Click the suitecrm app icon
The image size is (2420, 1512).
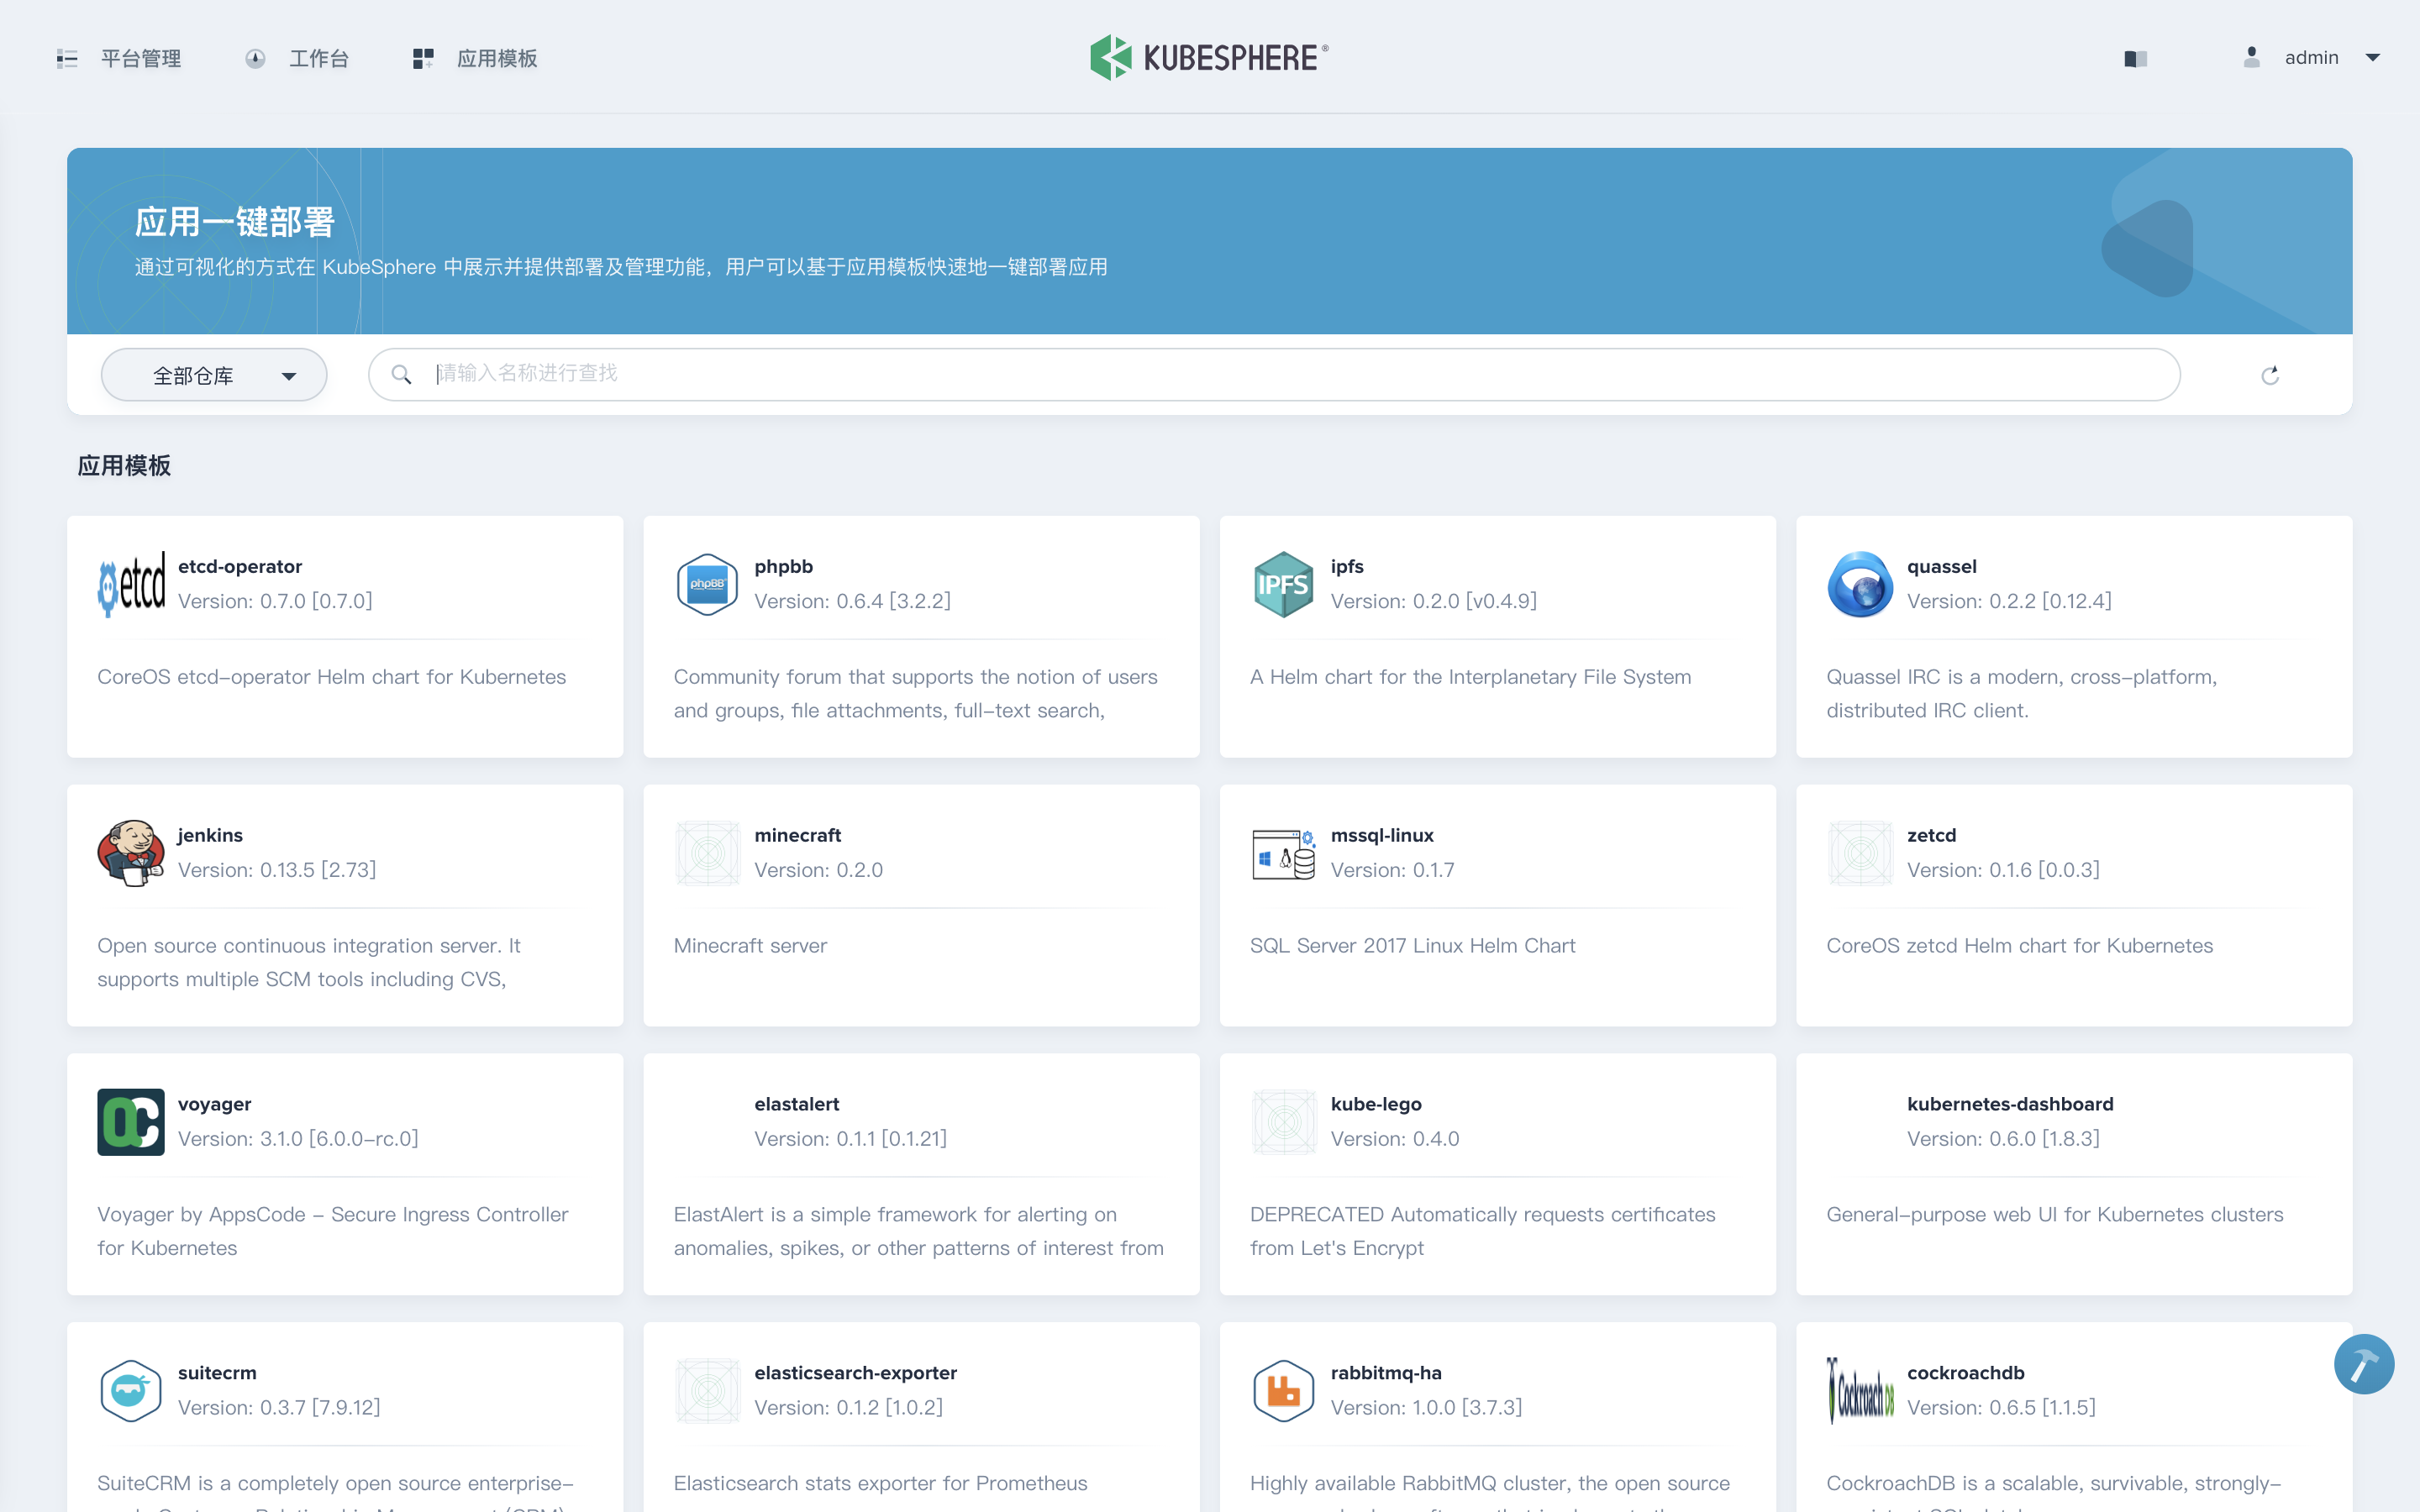131,1391
